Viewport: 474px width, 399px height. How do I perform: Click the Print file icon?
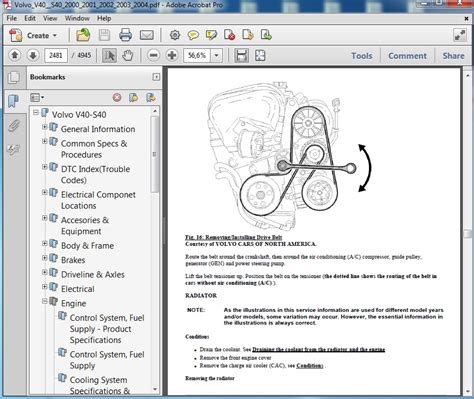(x=125, y=35)
